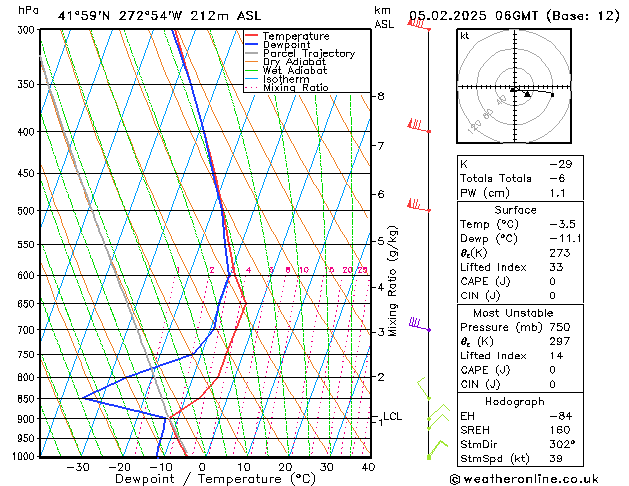Click the storm motion triangle in hodograph
The height and width of the screenshot is (486, 629).
coord(527,94)
